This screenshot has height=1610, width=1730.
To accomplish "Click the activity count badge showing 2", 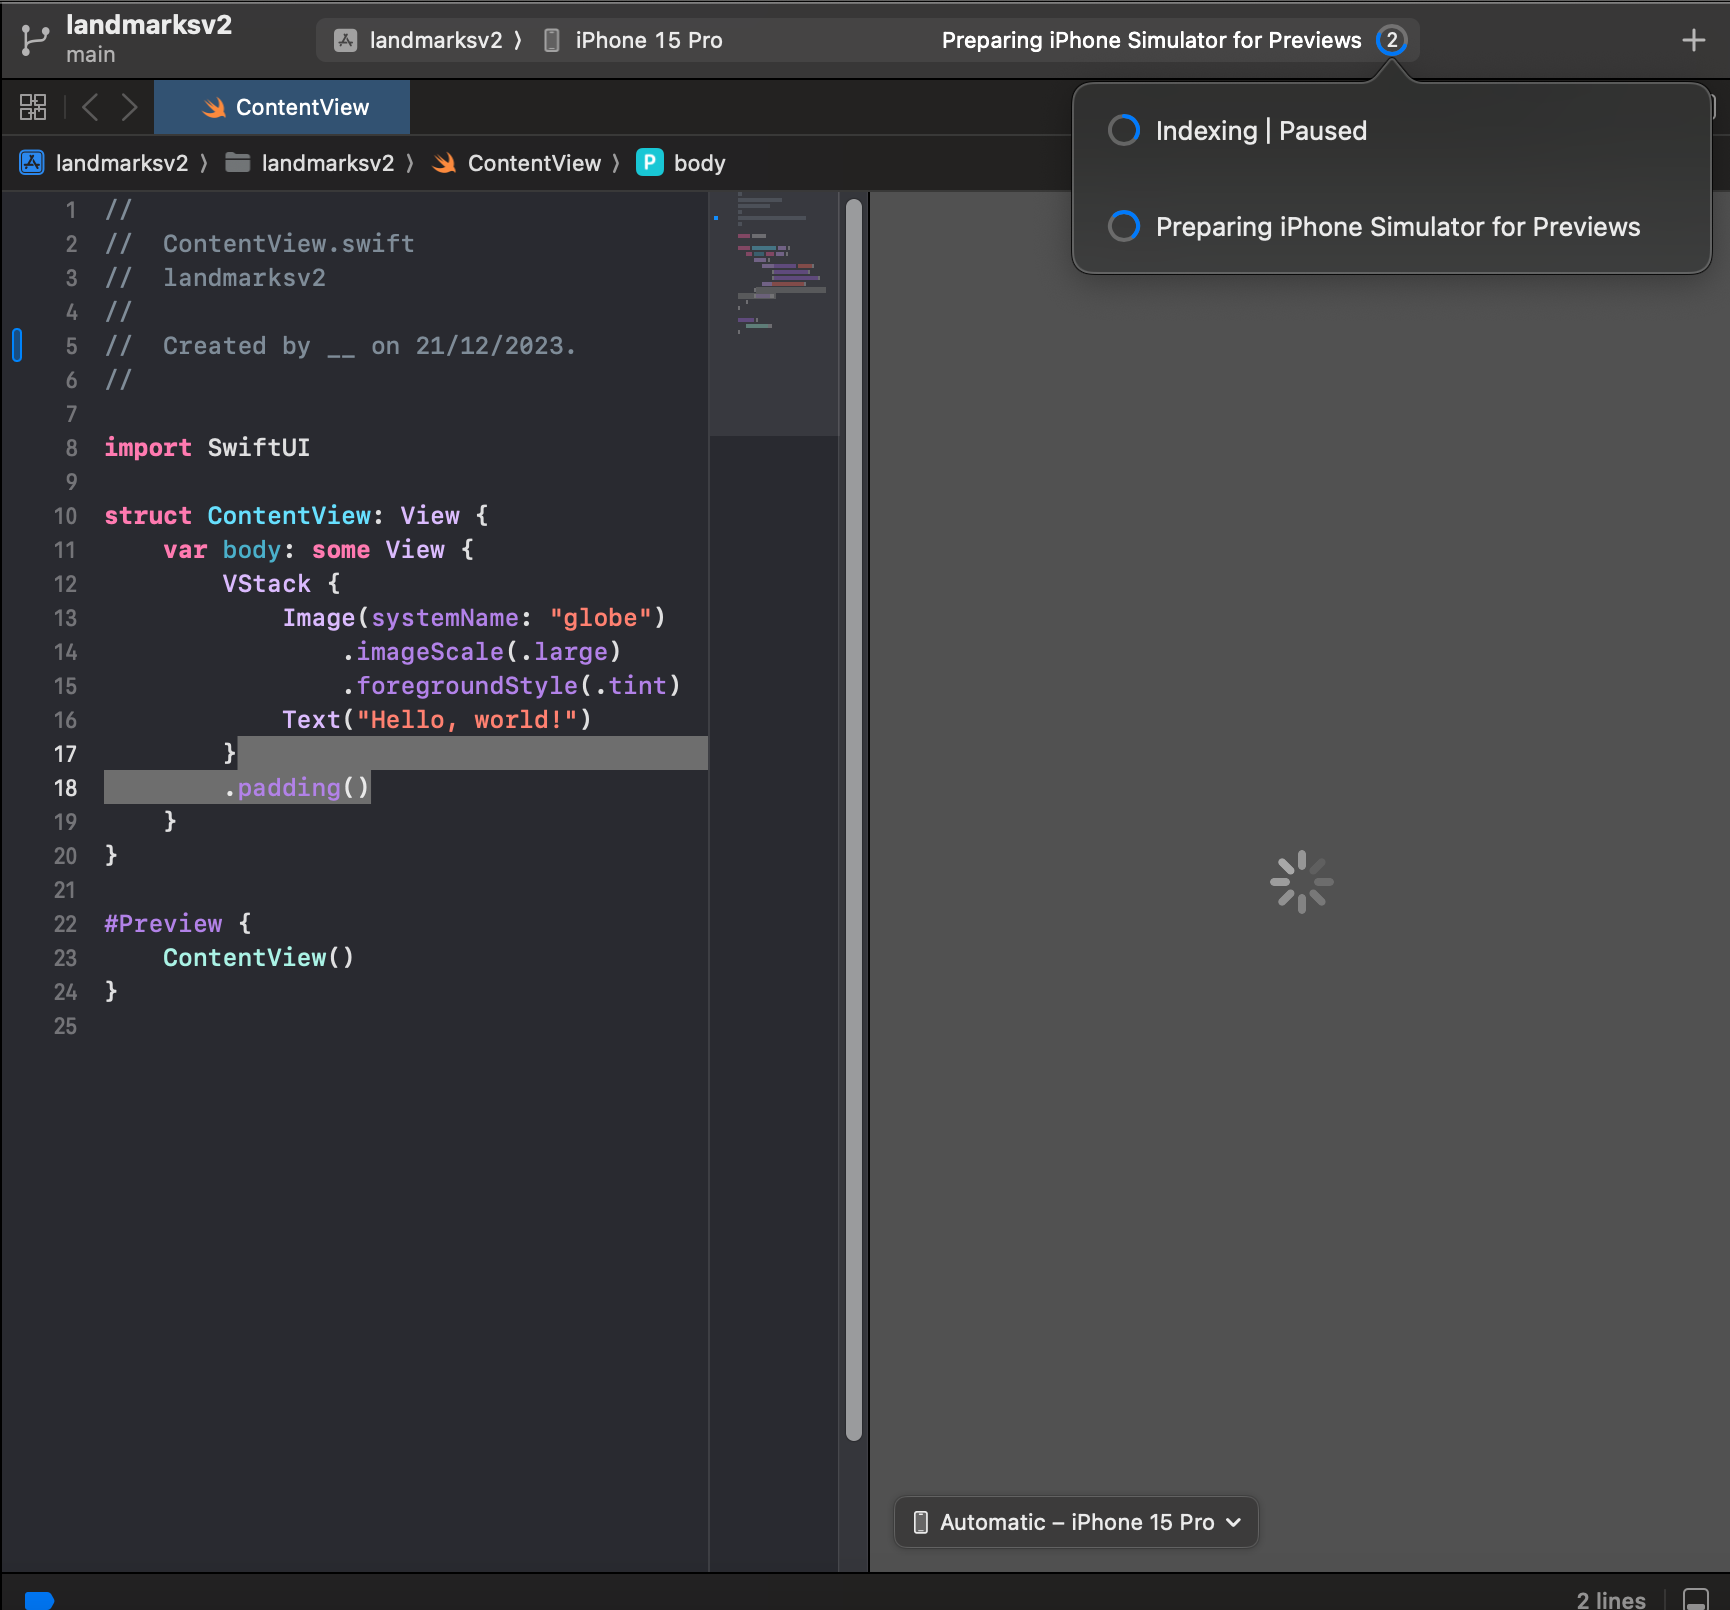I will click(1391, 40).
